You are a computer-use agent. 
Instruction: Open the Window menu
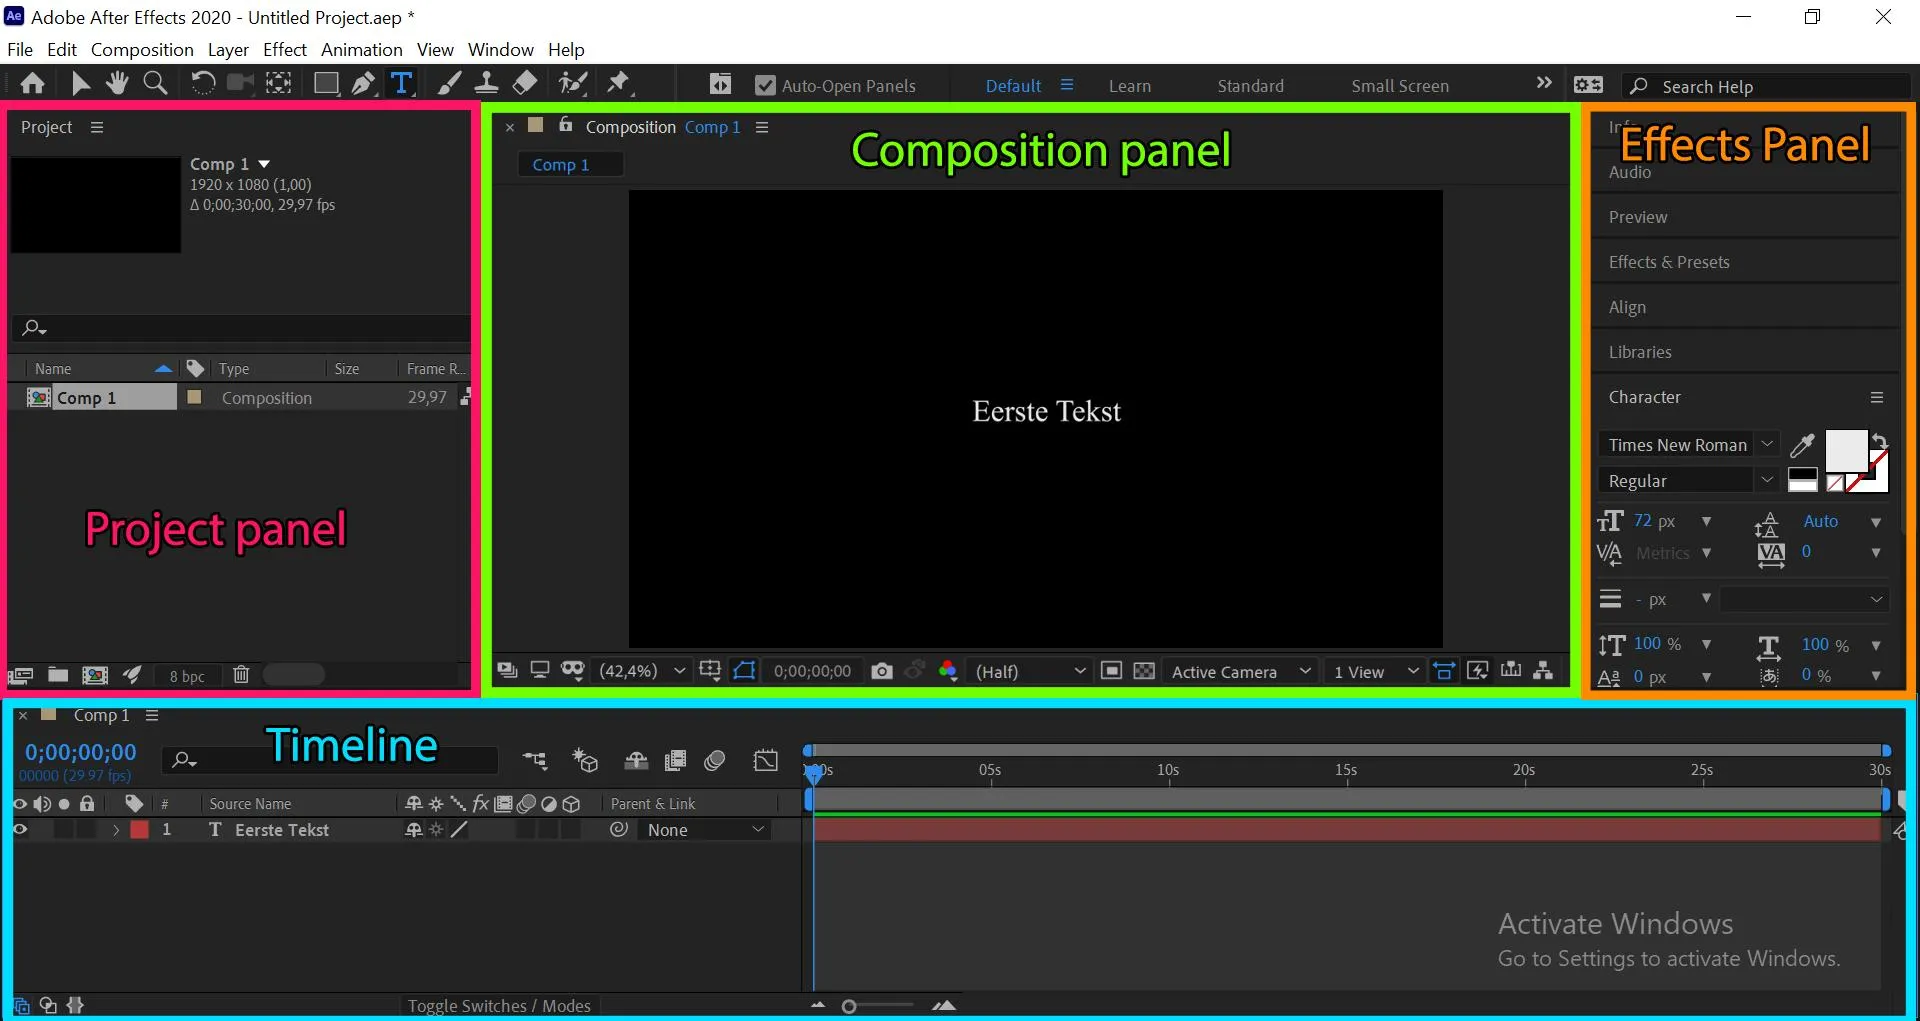501,49
